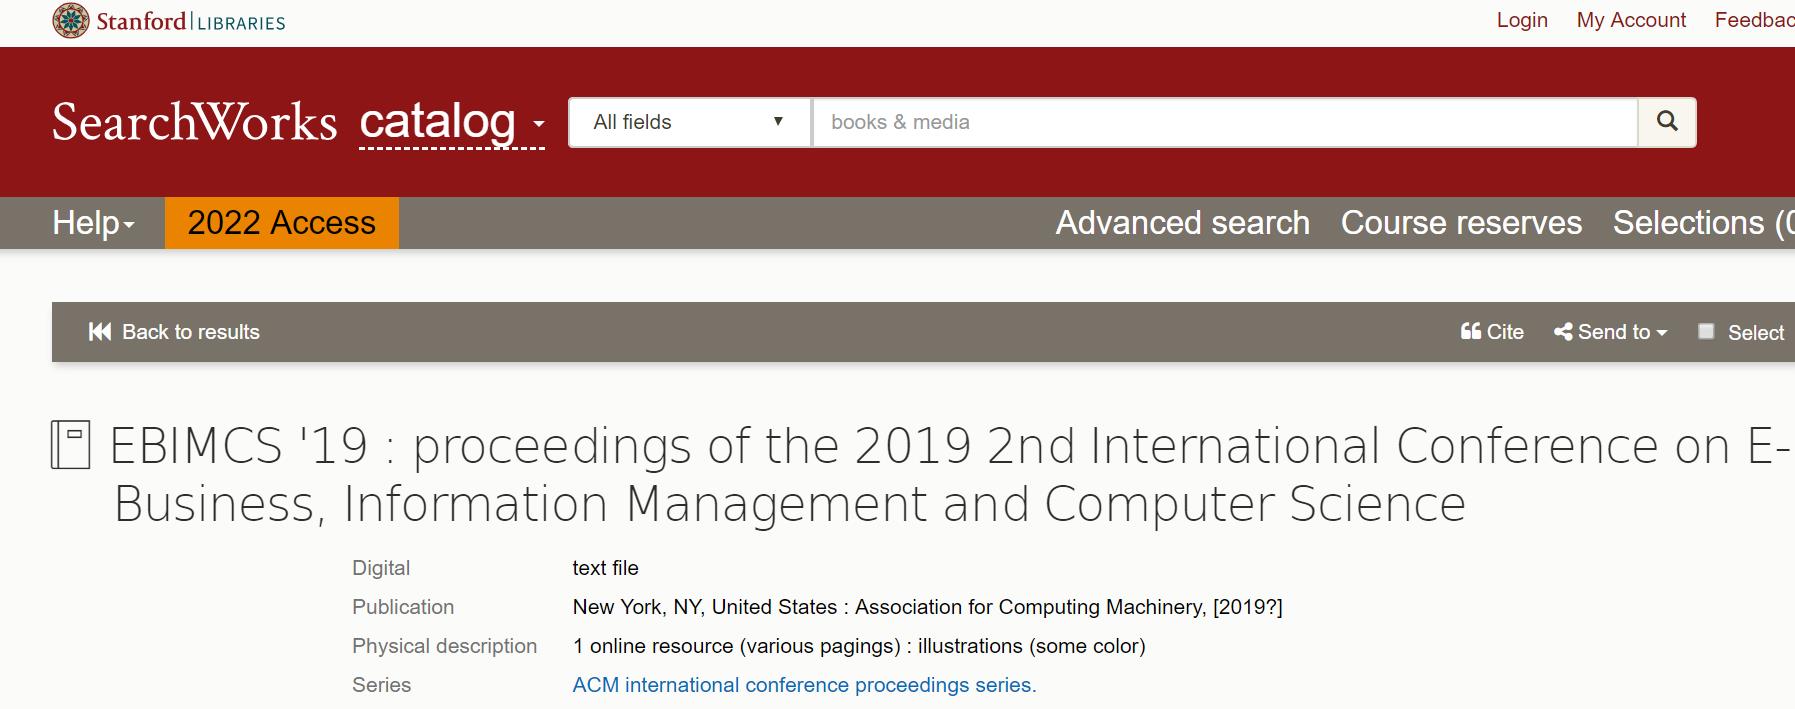Image resolution: width=1795 pixels, height=709 pixels.
Task: Open Course reserves page
Action: pyautogui.click(x=1461, y=222)
